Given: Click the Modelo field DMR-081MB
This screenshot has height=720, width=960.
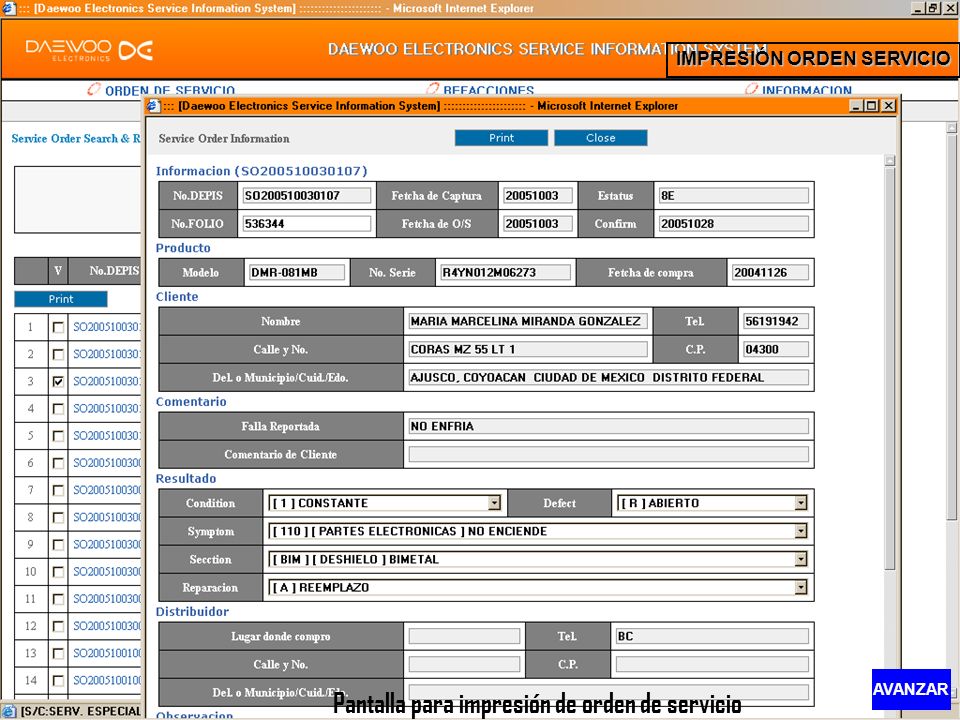Looking at the screenshot, I should tap(296, 272).
